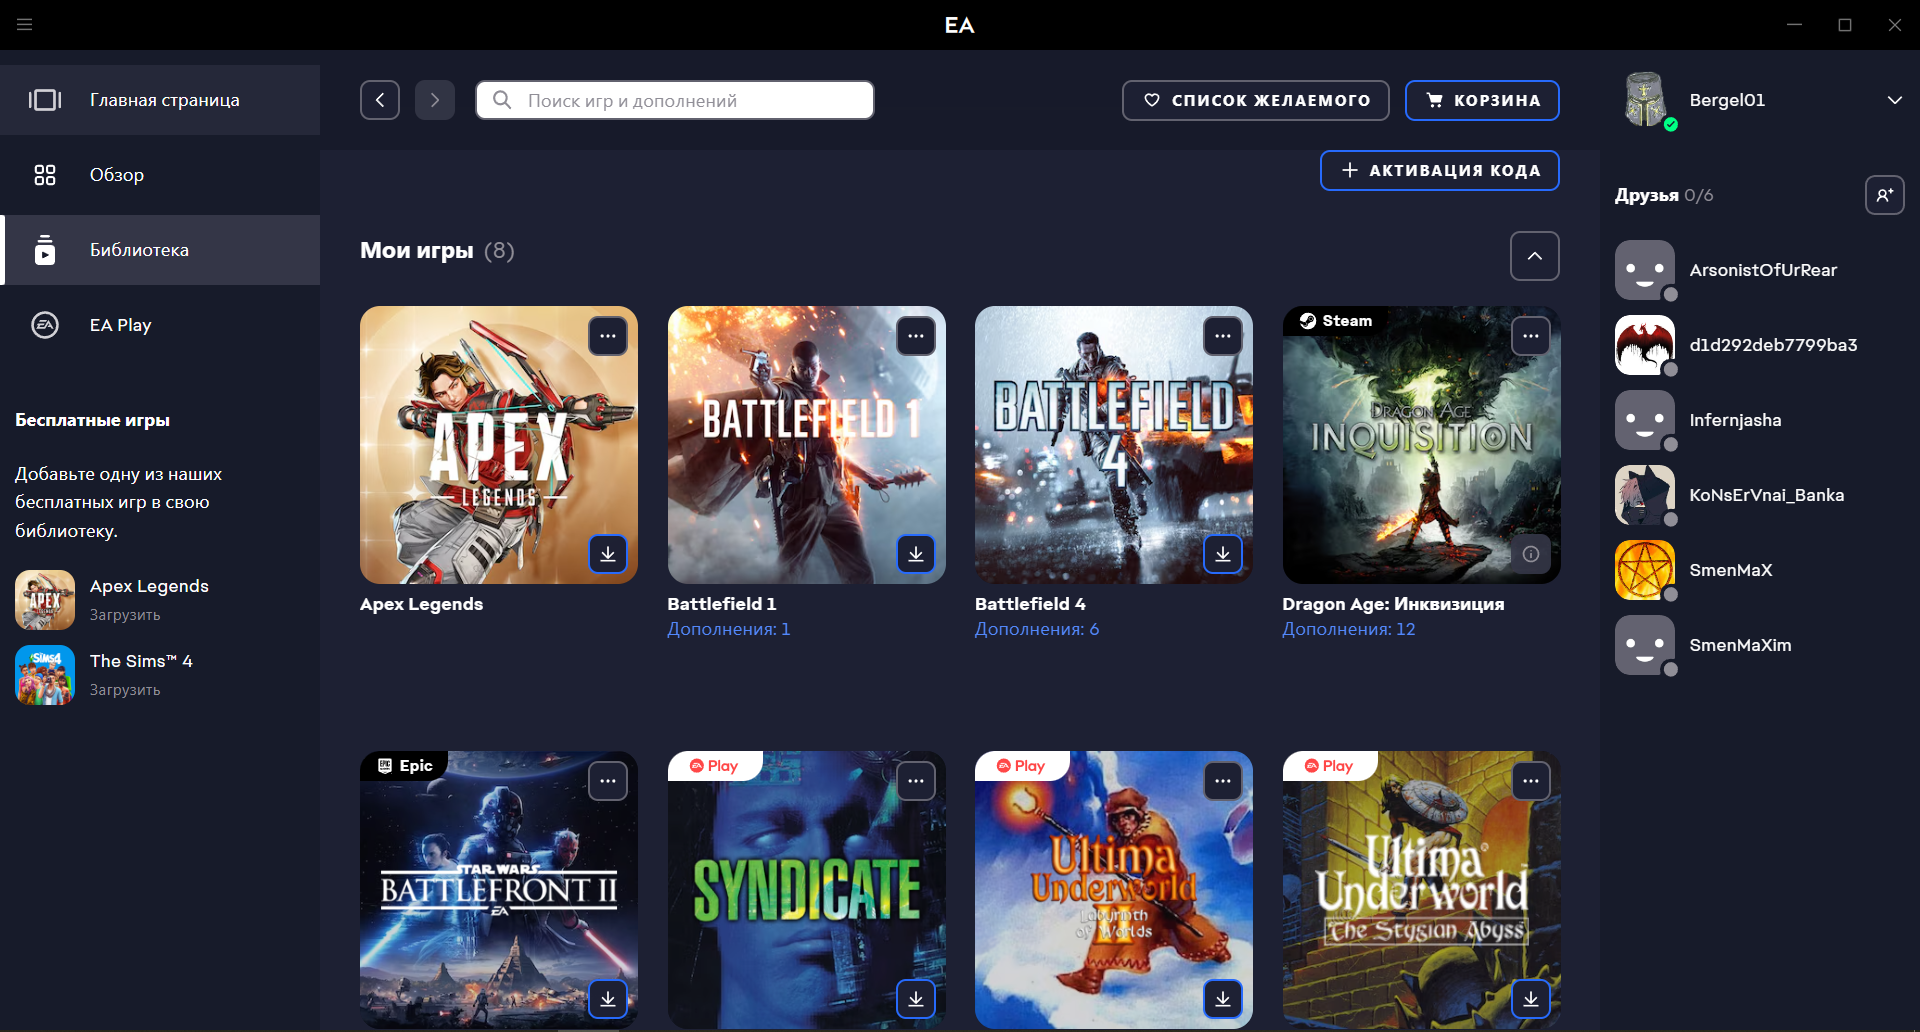Image resolution: width=1920 pixels, height=1032 pixels.
Task: Click the Epic badge on Battlefront II card
Action: (x=405, y=766)
